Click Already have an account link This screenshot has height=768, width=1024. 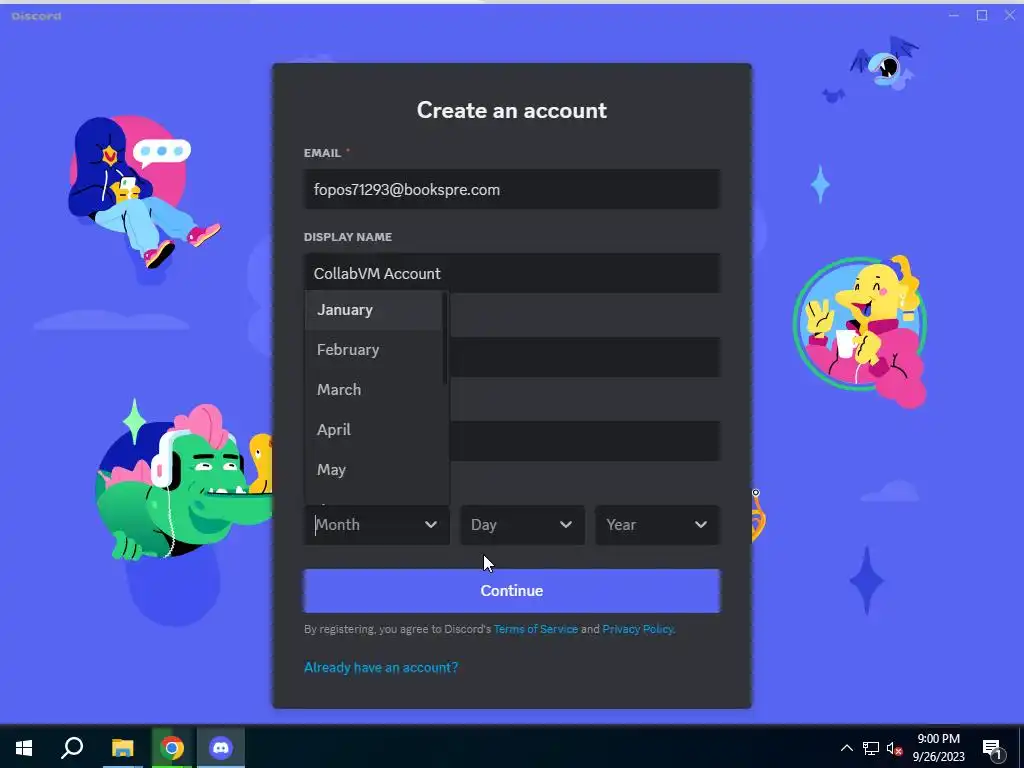[x=381, y=667]
